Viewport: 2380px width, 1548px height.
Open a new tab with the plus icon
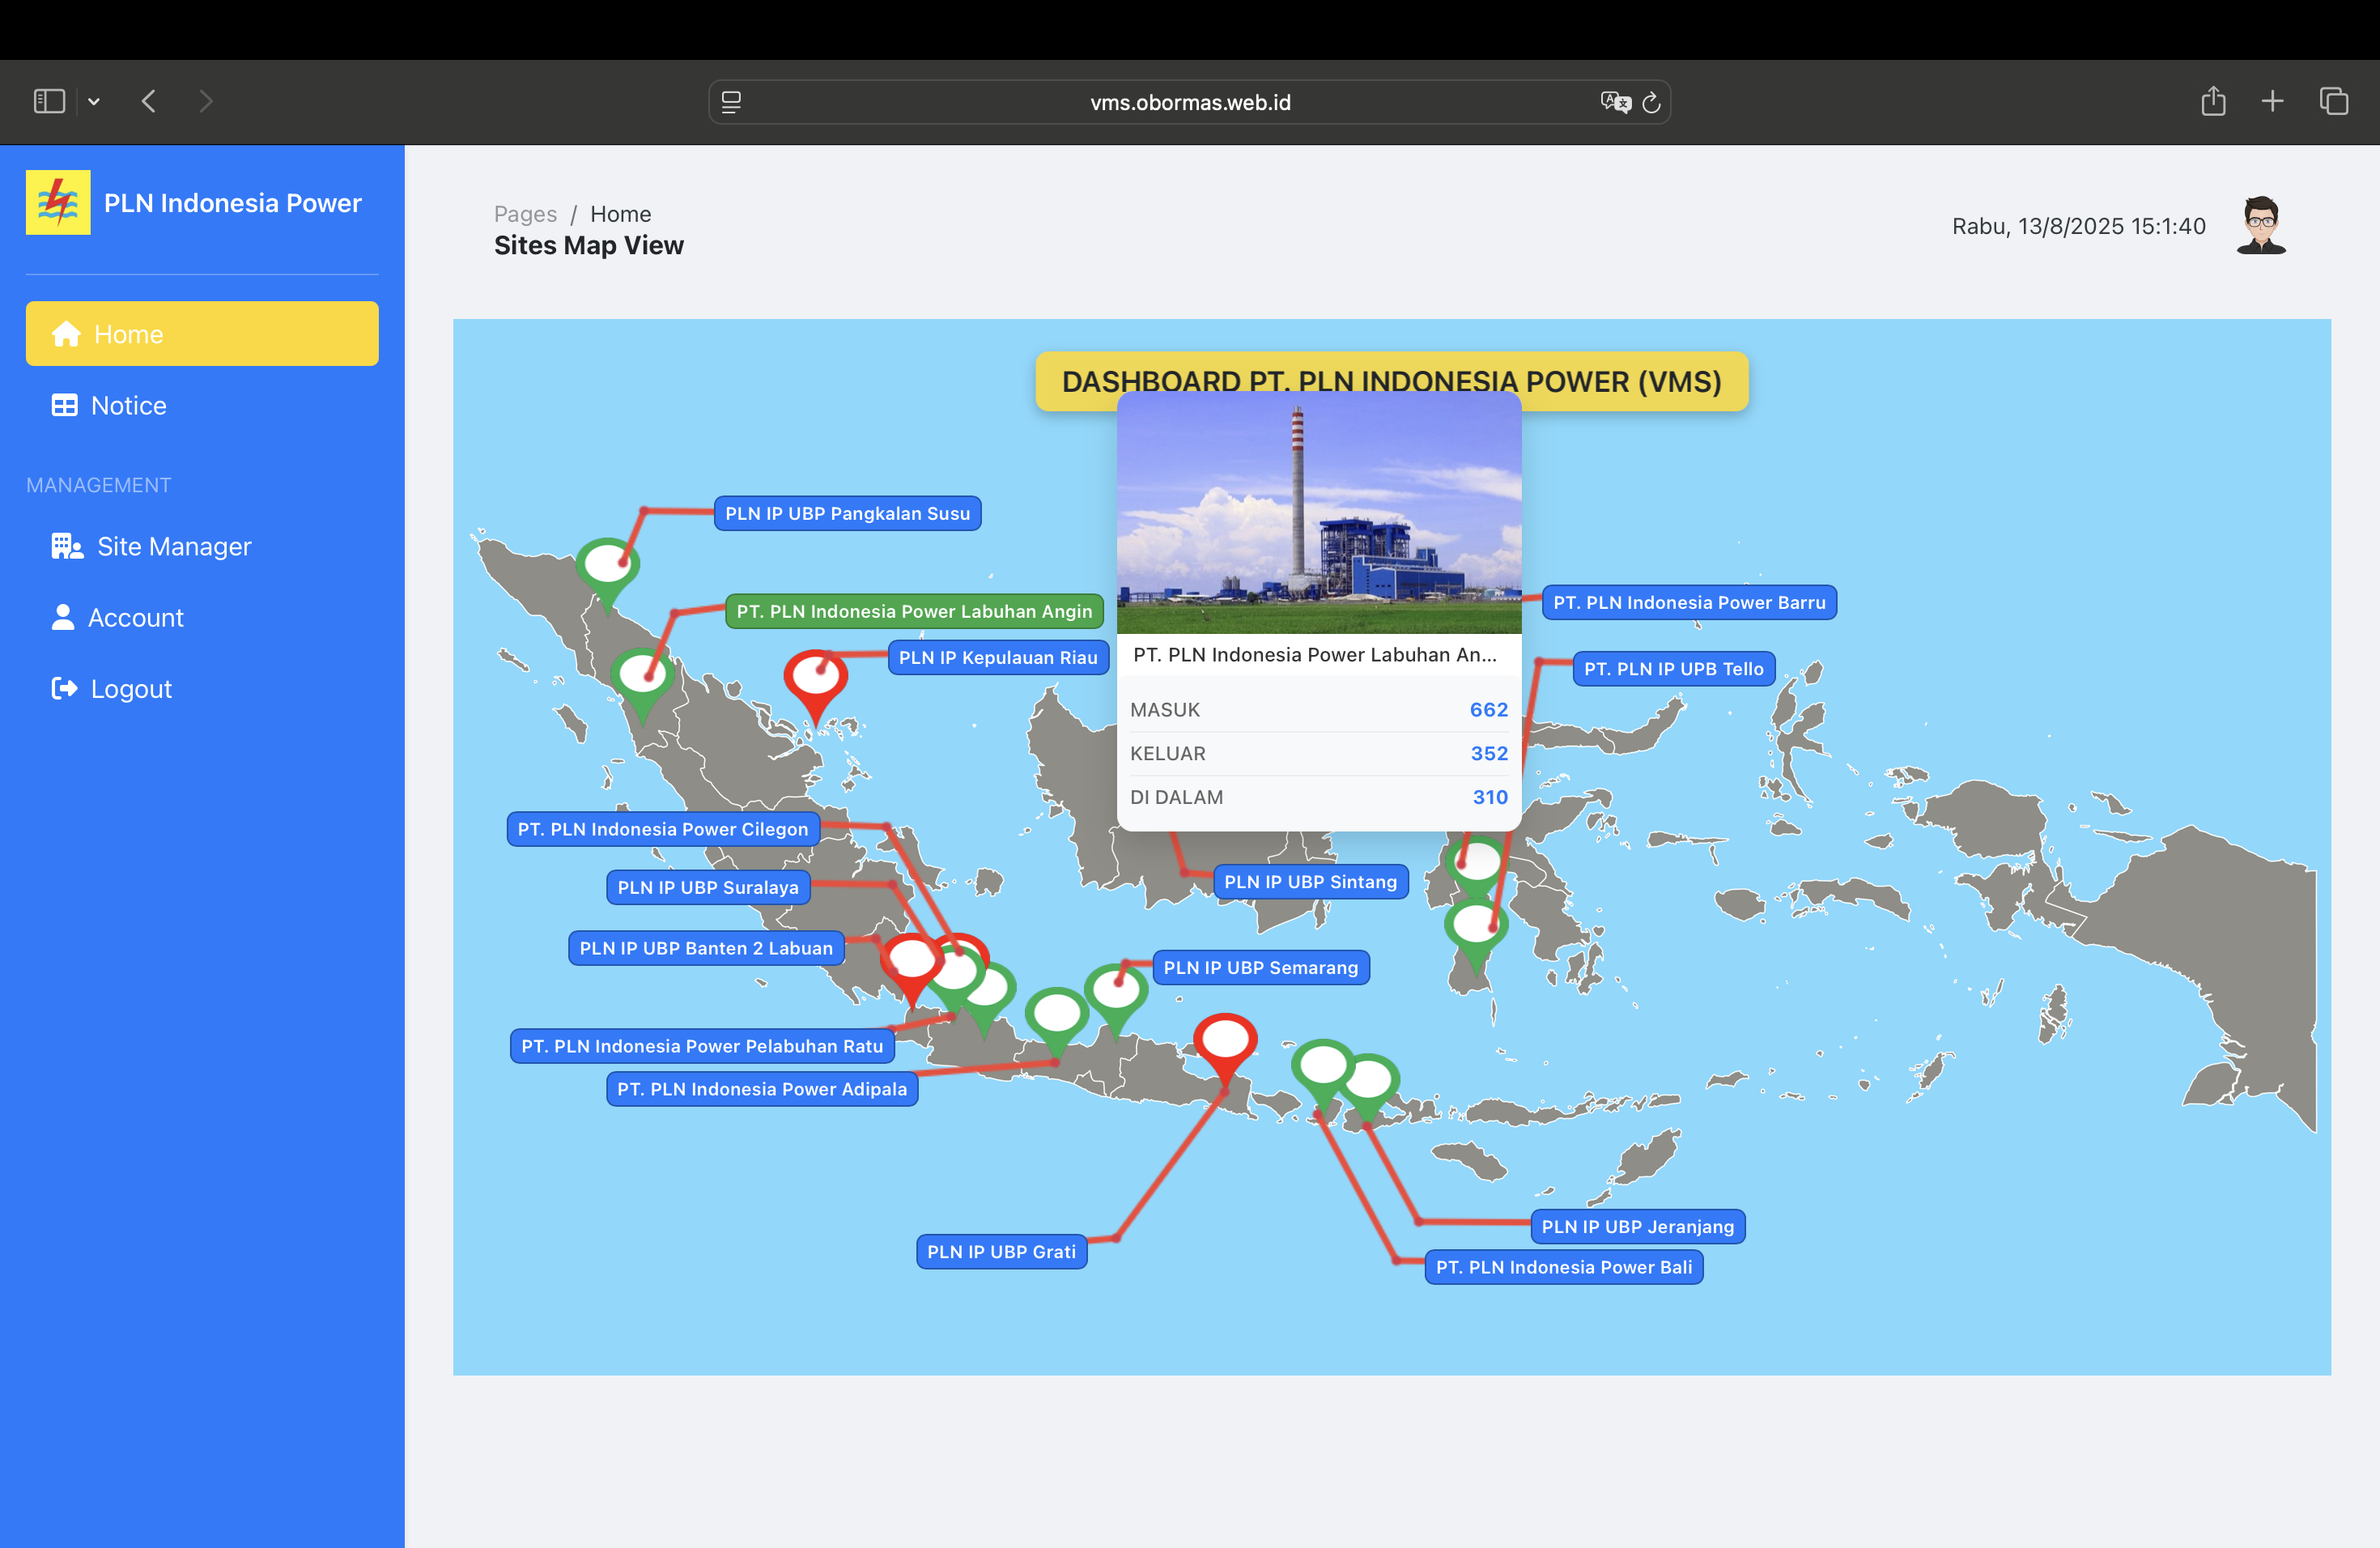pos(2272,101)
